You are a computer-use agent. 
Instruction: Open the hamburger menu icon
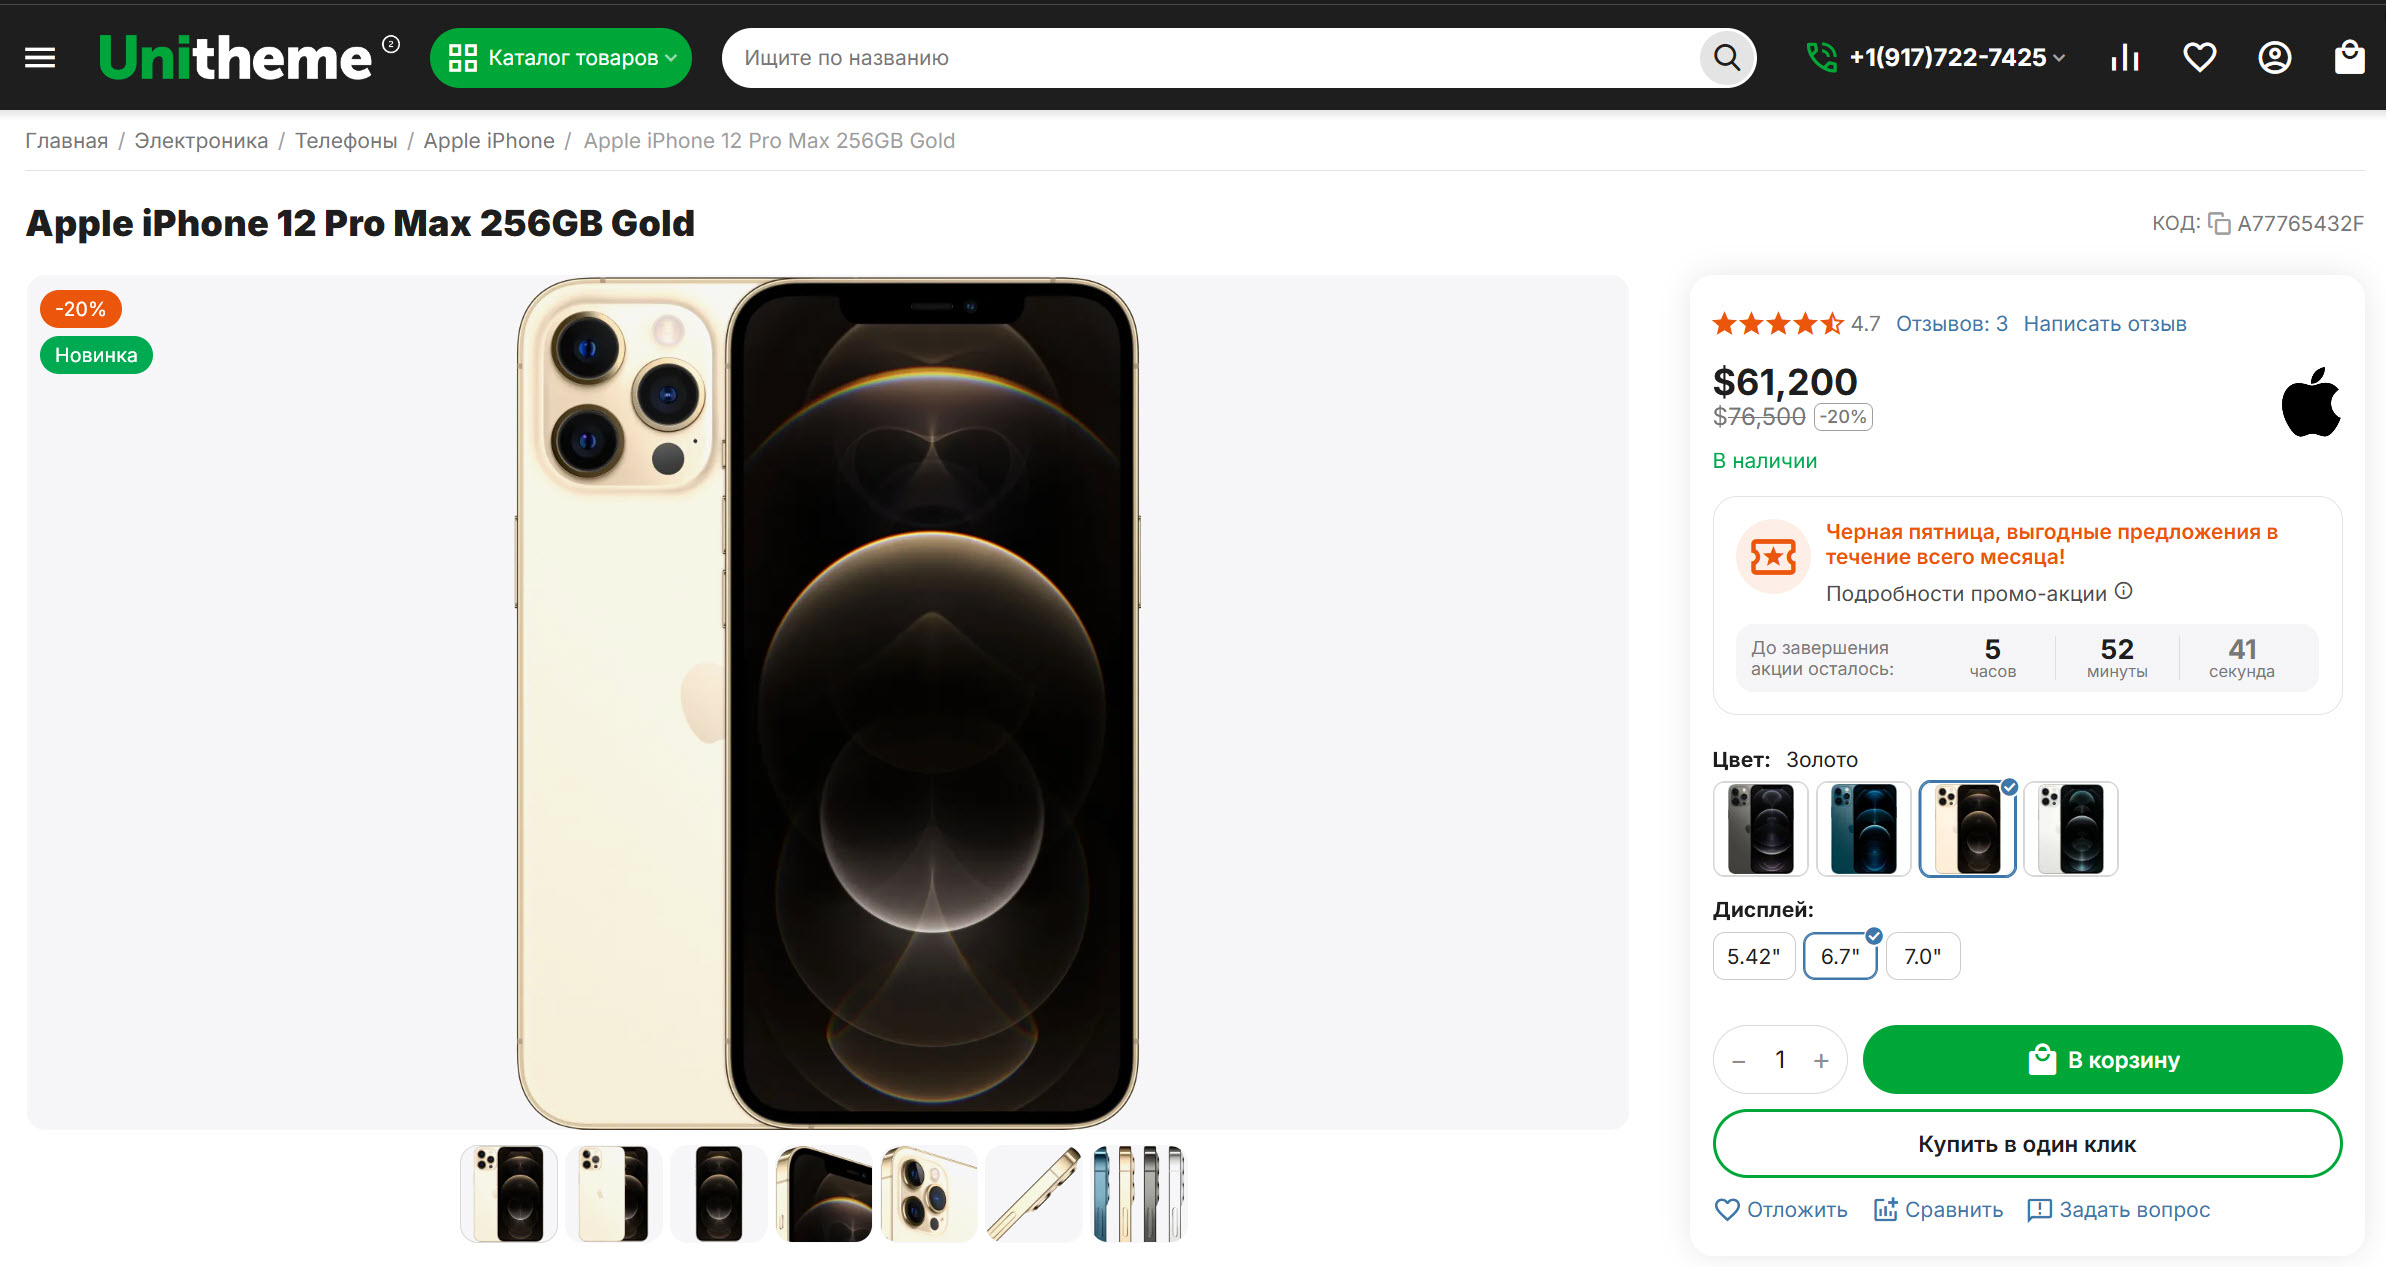40,58
